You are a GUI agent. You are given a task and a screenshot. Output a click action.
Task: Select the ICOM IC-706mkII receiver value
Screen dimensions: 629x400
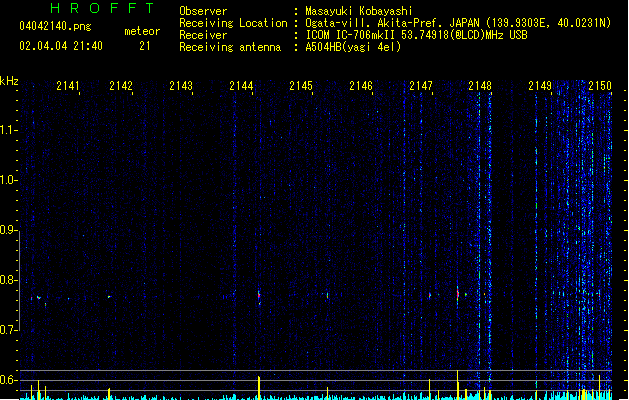click(x=416, y=35)
